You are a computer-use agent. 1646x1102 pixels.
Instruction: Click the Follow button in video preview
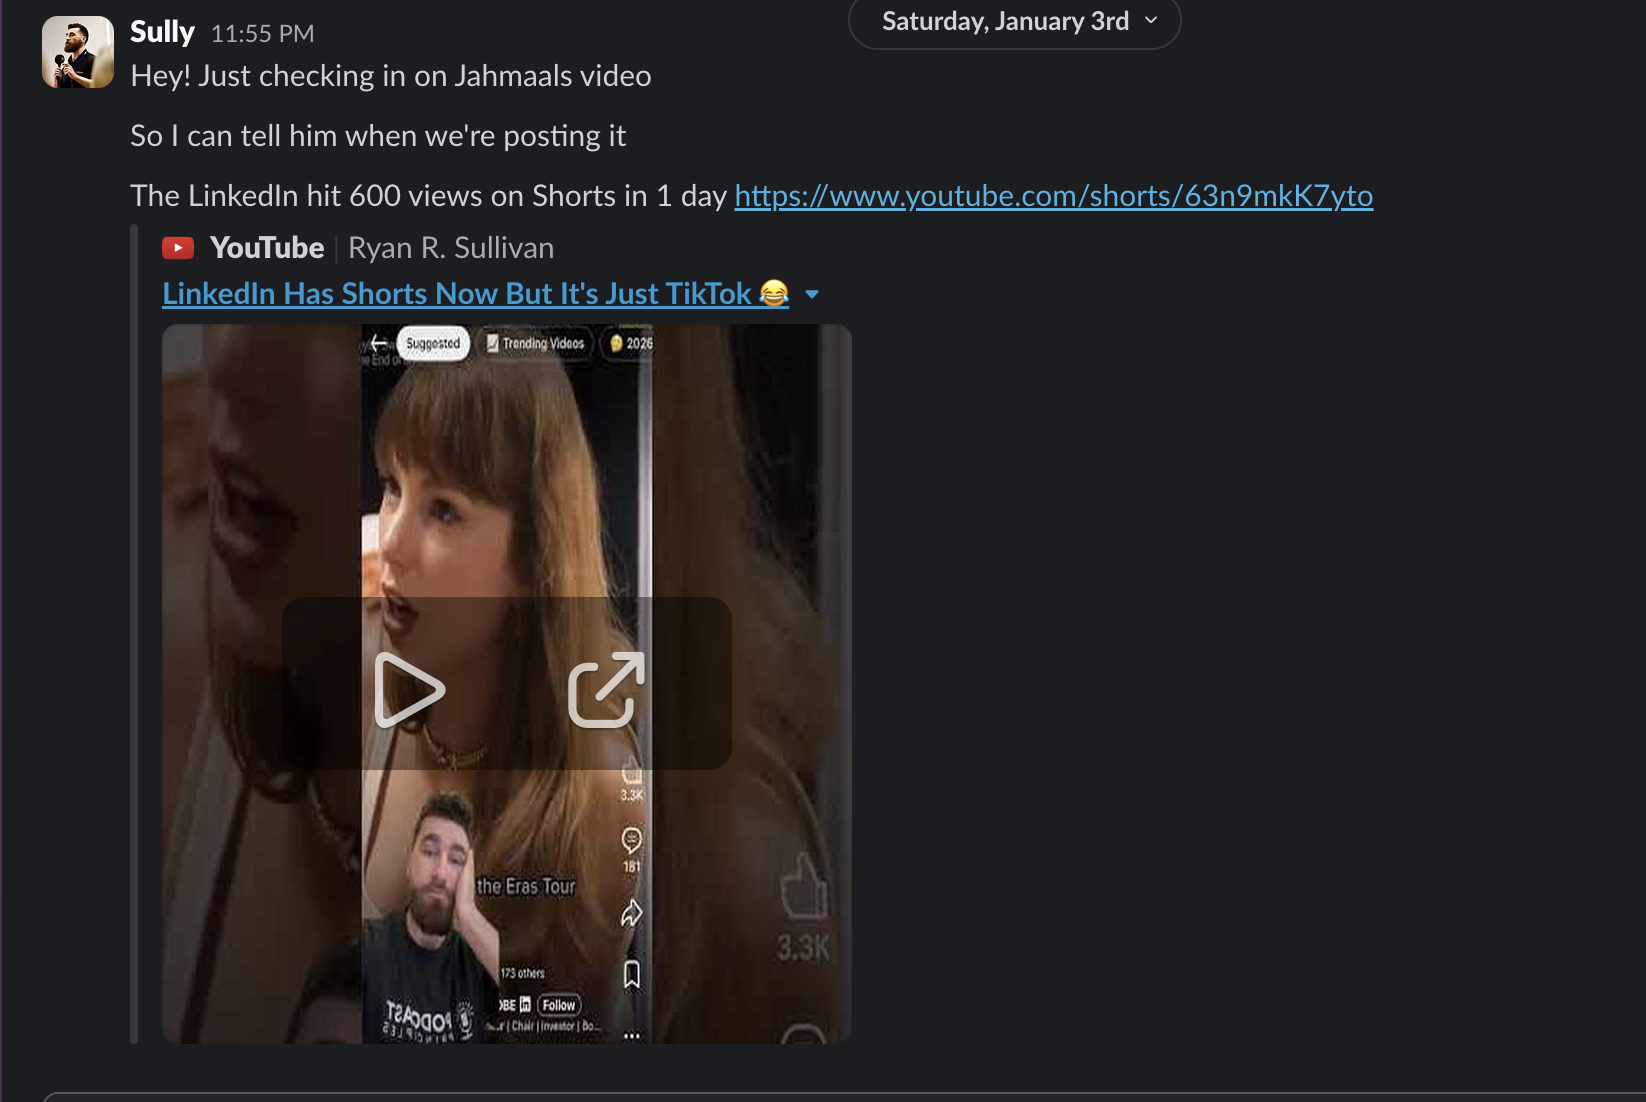click(x=559, y=1005)
